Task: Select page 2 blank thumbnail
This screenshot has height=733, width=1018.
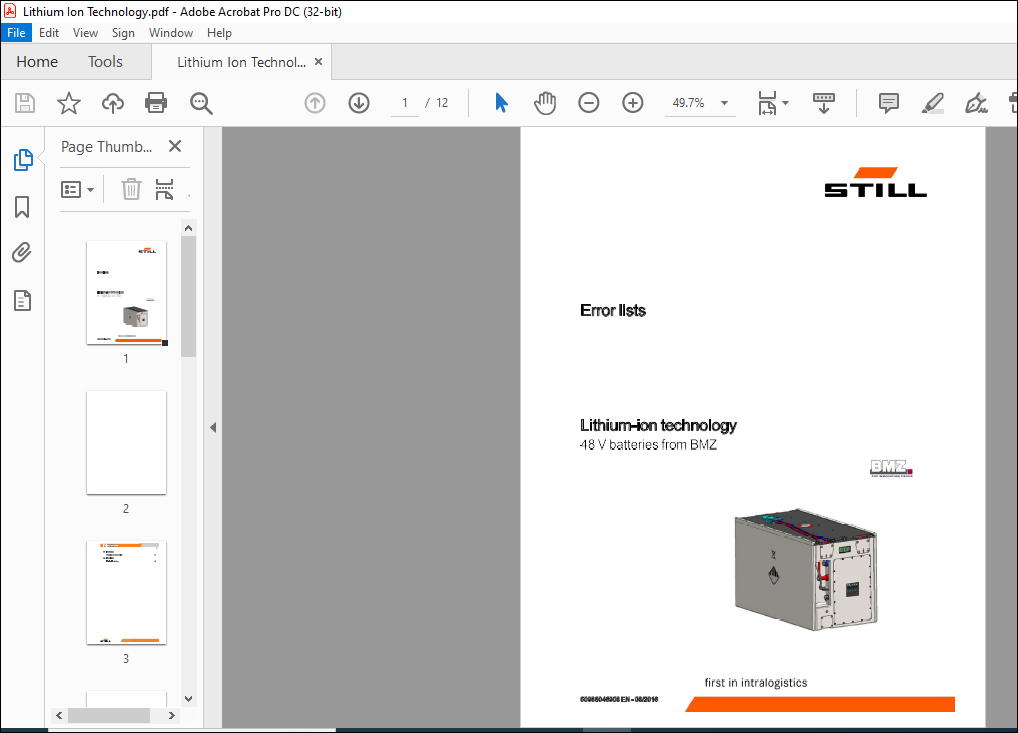Action: (127, 442)
